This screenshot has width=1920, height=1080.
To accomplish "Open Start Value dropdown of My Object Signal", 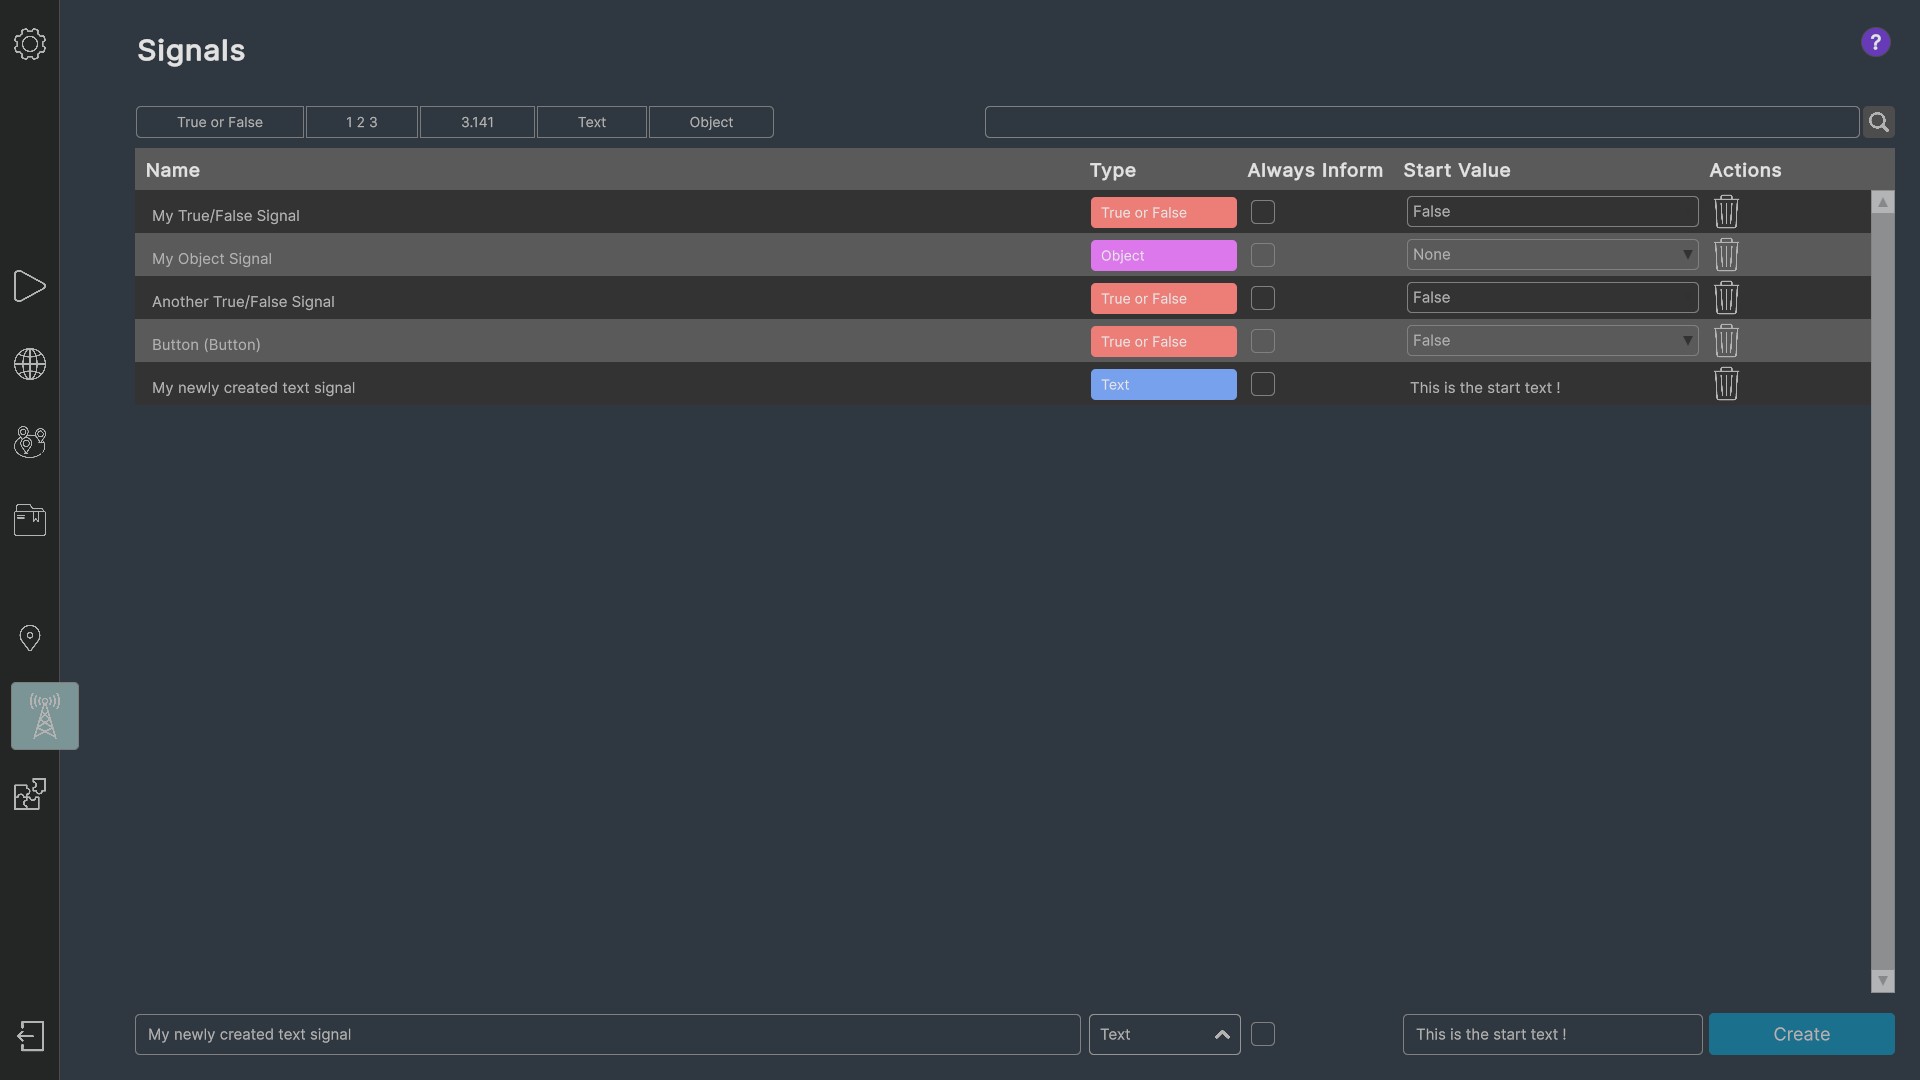I will tap(1552, 255).
